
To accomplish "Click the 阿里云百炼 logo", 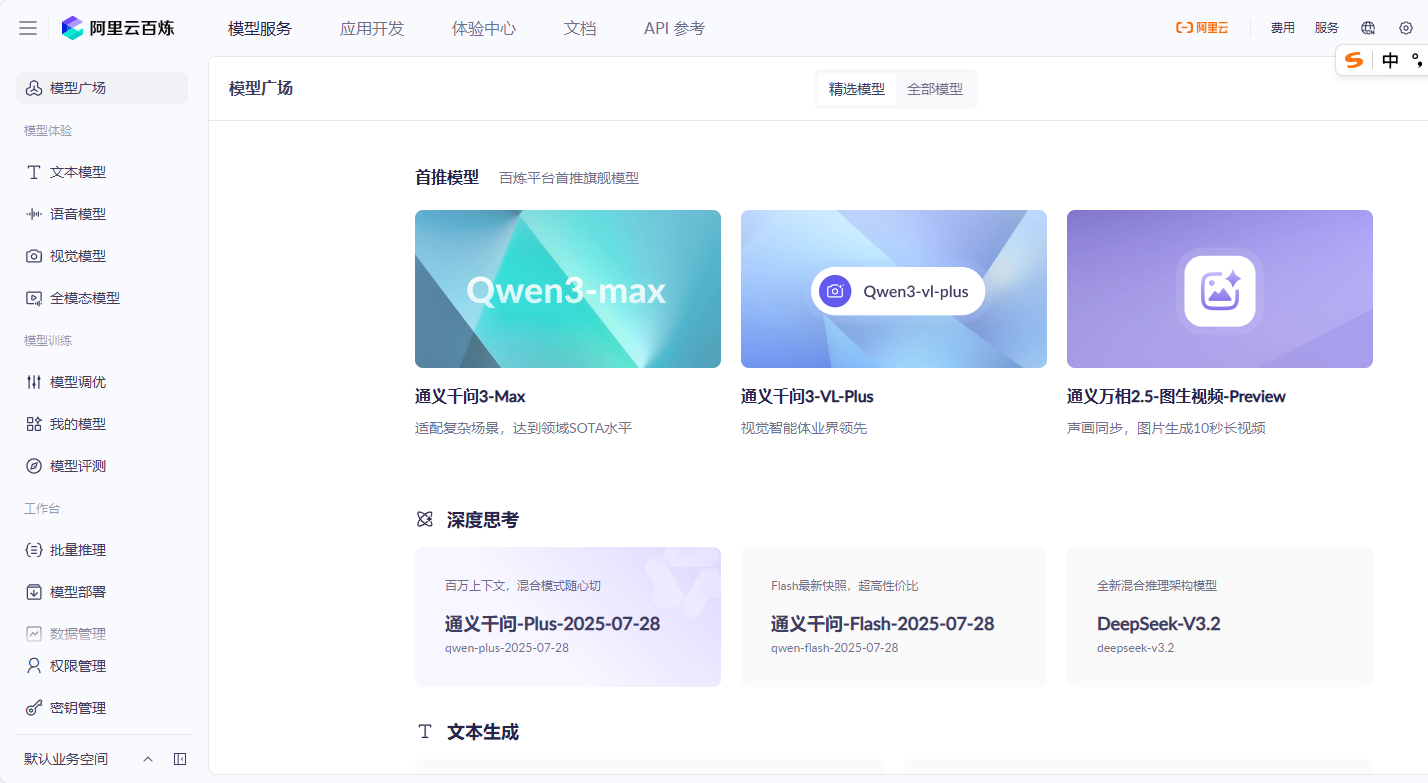I will [117, 28].
